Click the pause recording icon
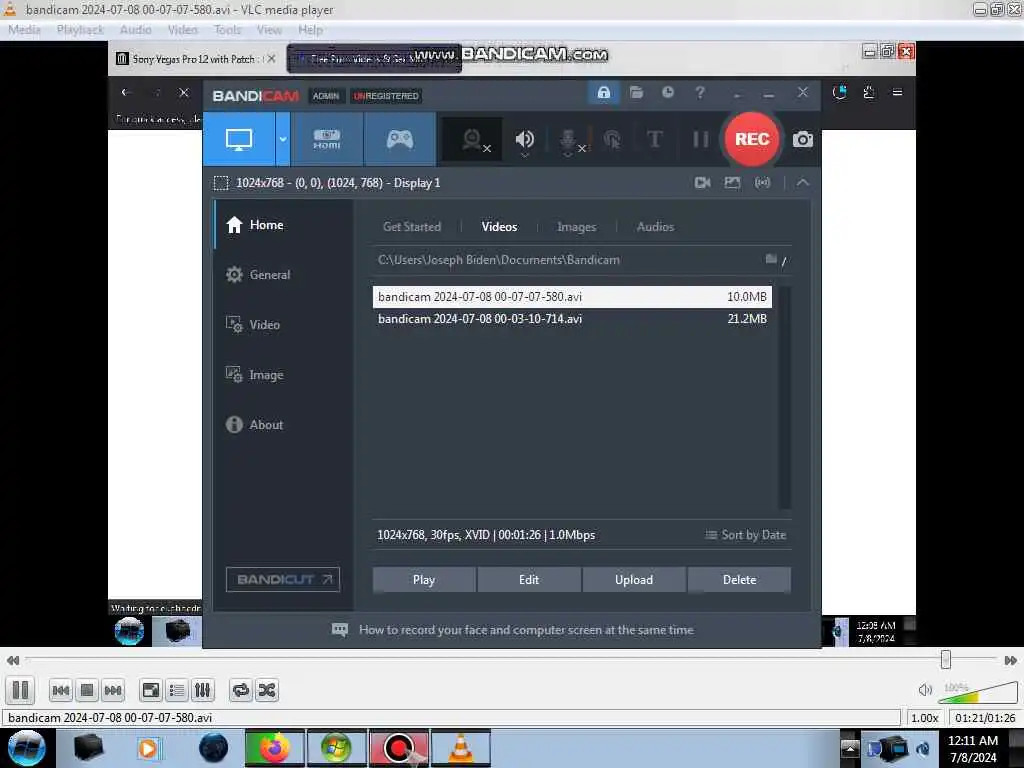Image resolution: width=1024 pixels, height=768 pixels. 700,139
